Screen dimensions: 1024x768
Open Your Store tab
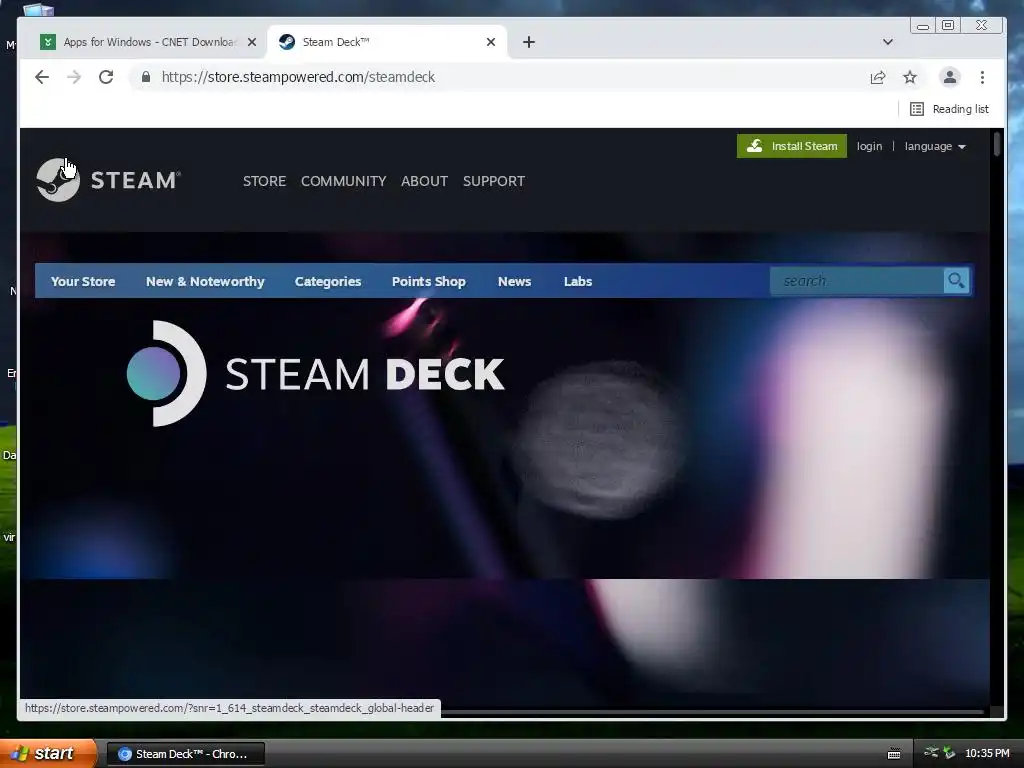[x=83, y=281]
